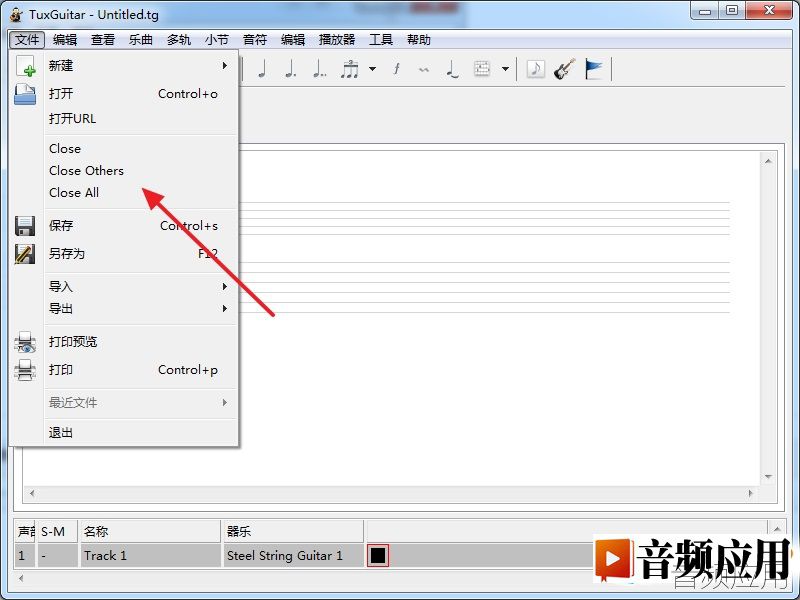Open the 播放器 menu
The image size is (800, 600).
[337, 40]
